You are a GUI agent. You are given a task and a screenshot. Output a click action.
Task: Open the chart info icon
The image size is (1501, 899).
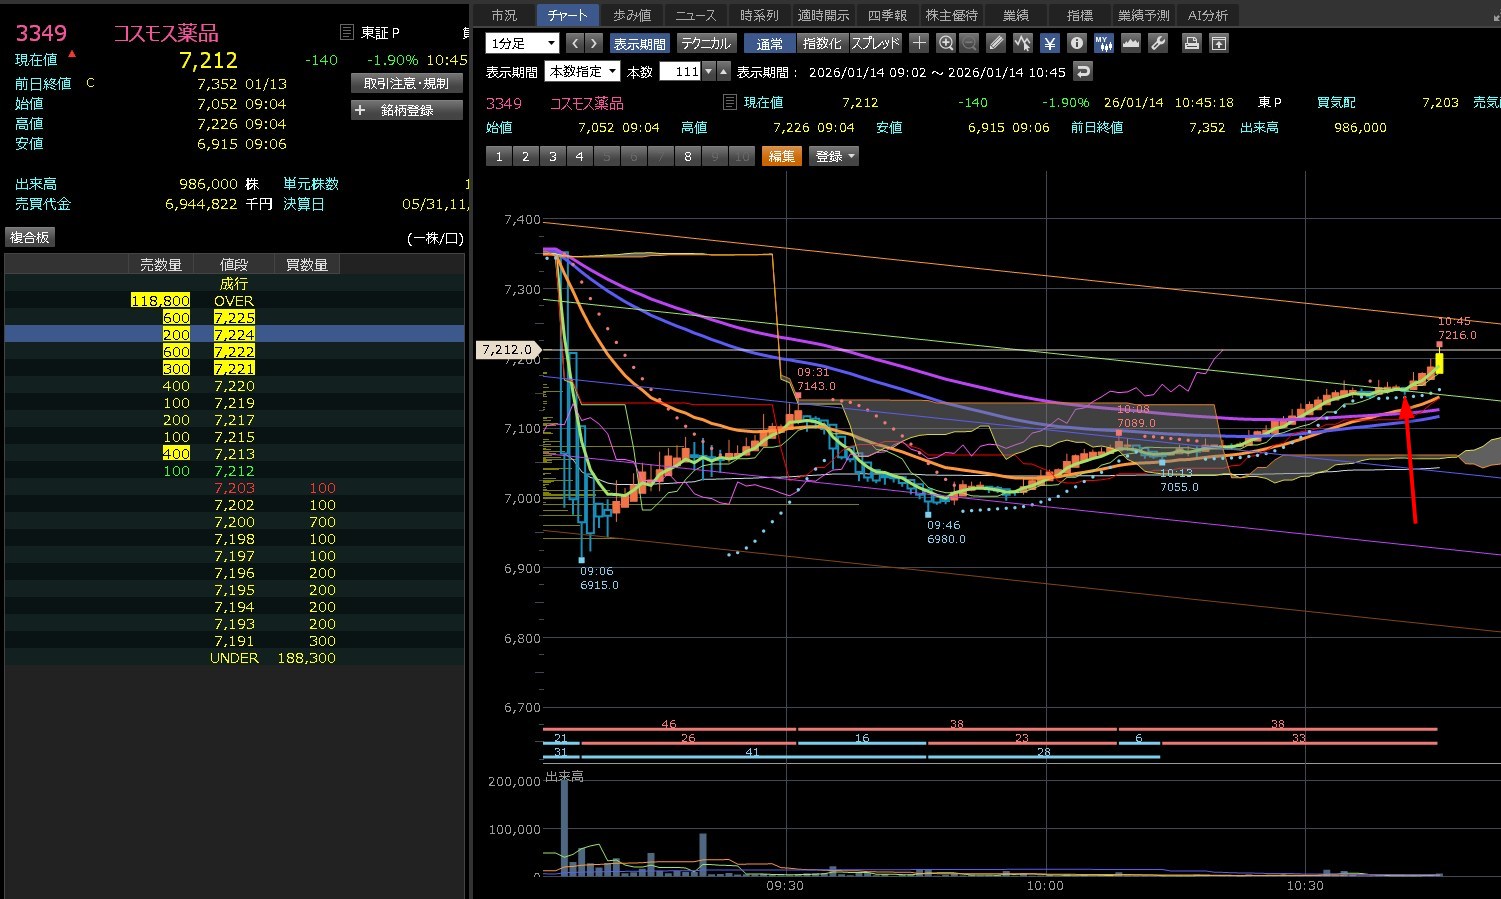click(x=1076, y=43)
